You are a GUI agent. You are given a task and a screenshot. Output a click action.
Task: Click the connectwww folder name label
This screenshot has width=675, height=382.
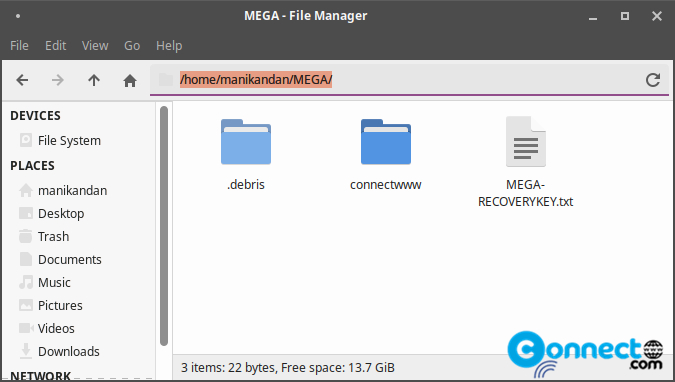pyautogui.click(x=386, y=184)
